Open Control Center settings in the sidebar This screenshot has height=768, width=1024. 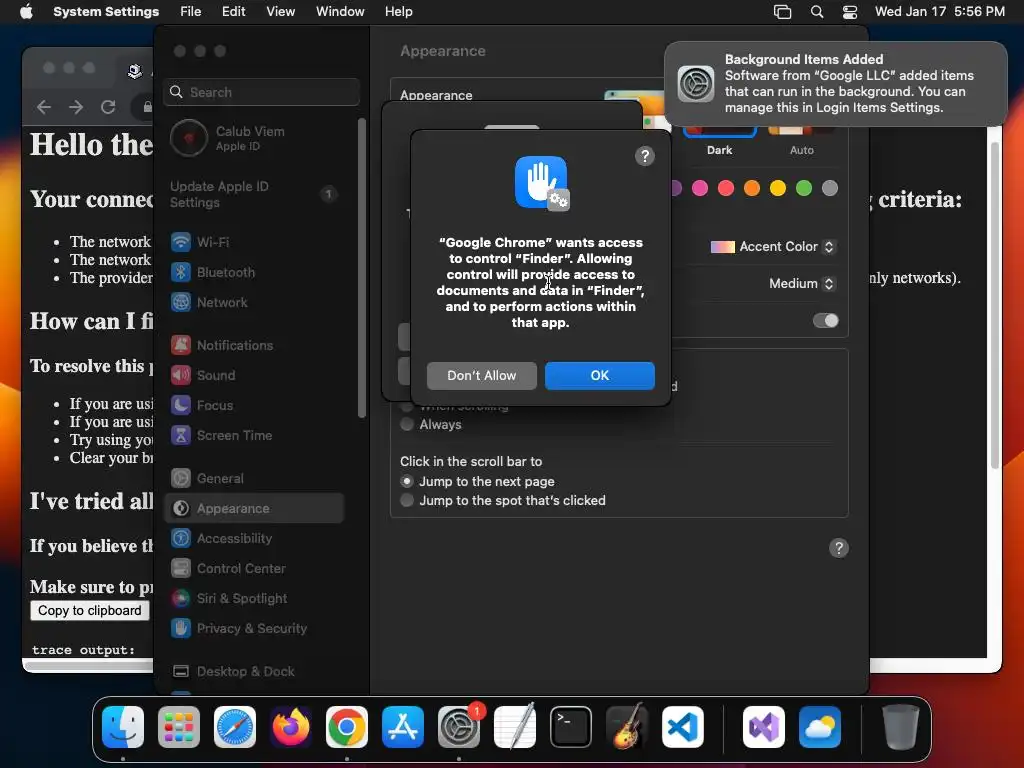[256, 569]
